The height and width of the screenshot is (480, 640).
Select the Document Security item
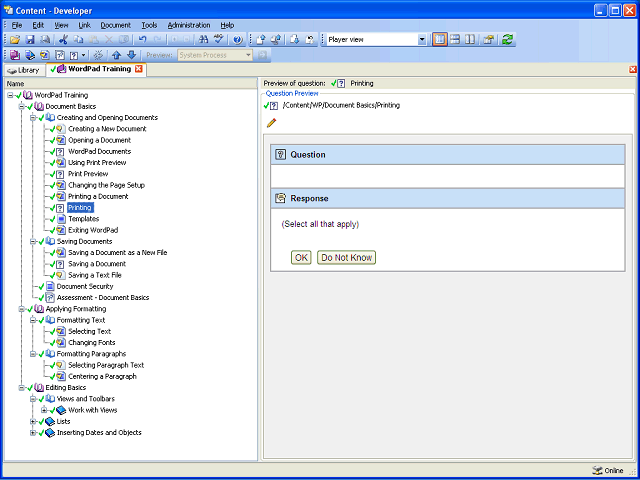tap(85, 287)
